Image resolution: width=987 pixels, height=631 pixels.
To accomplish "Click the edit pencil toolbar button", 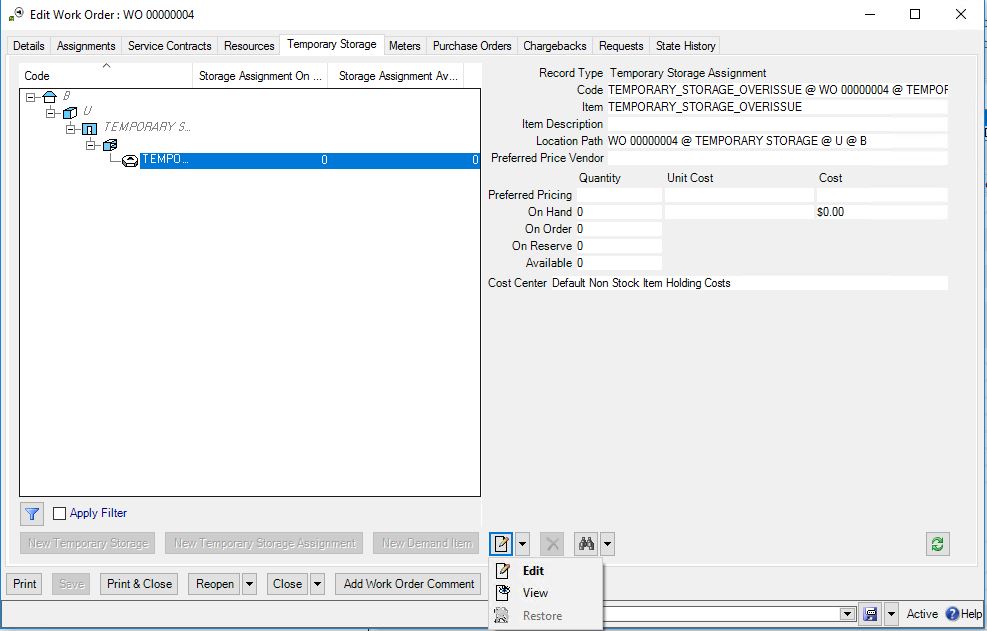I will 502,543.
